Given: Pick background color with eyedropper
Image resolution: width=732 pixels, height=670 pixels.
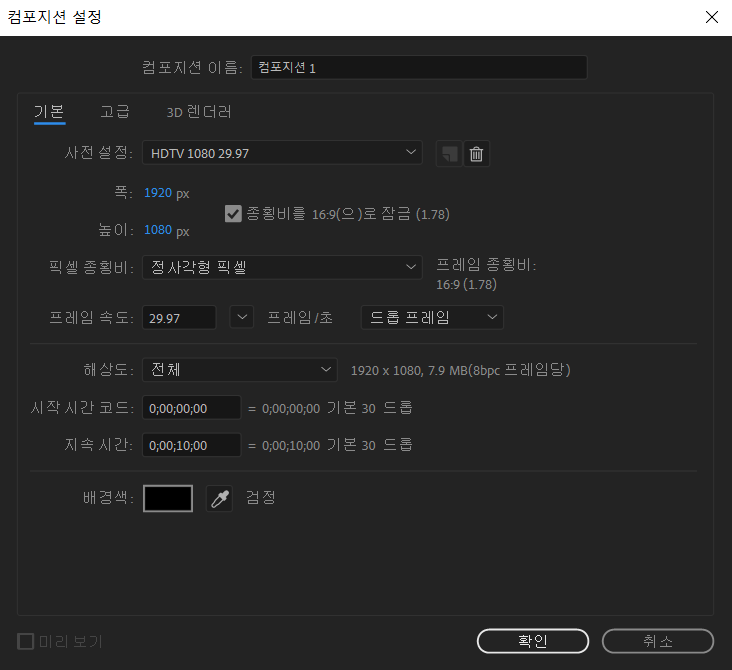Looking at the screenshot, I should [x=219, y=499].
